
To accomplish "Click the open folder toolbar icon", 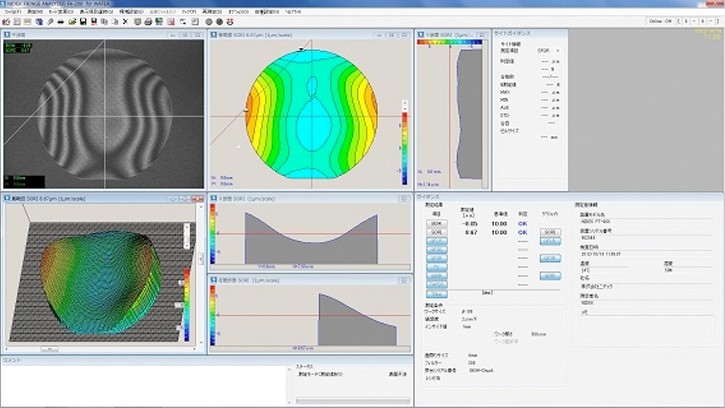I will (x=72, y=22).
